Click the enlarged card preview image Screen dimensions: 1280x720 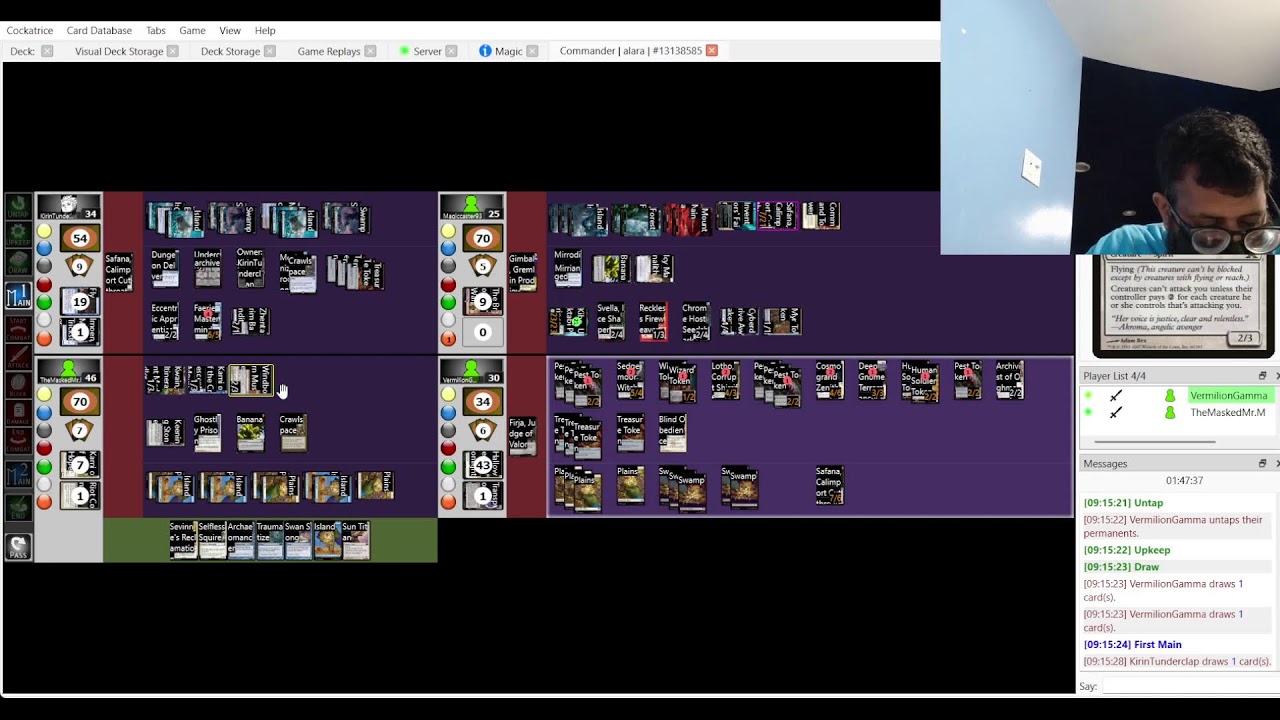(1184, 306)
